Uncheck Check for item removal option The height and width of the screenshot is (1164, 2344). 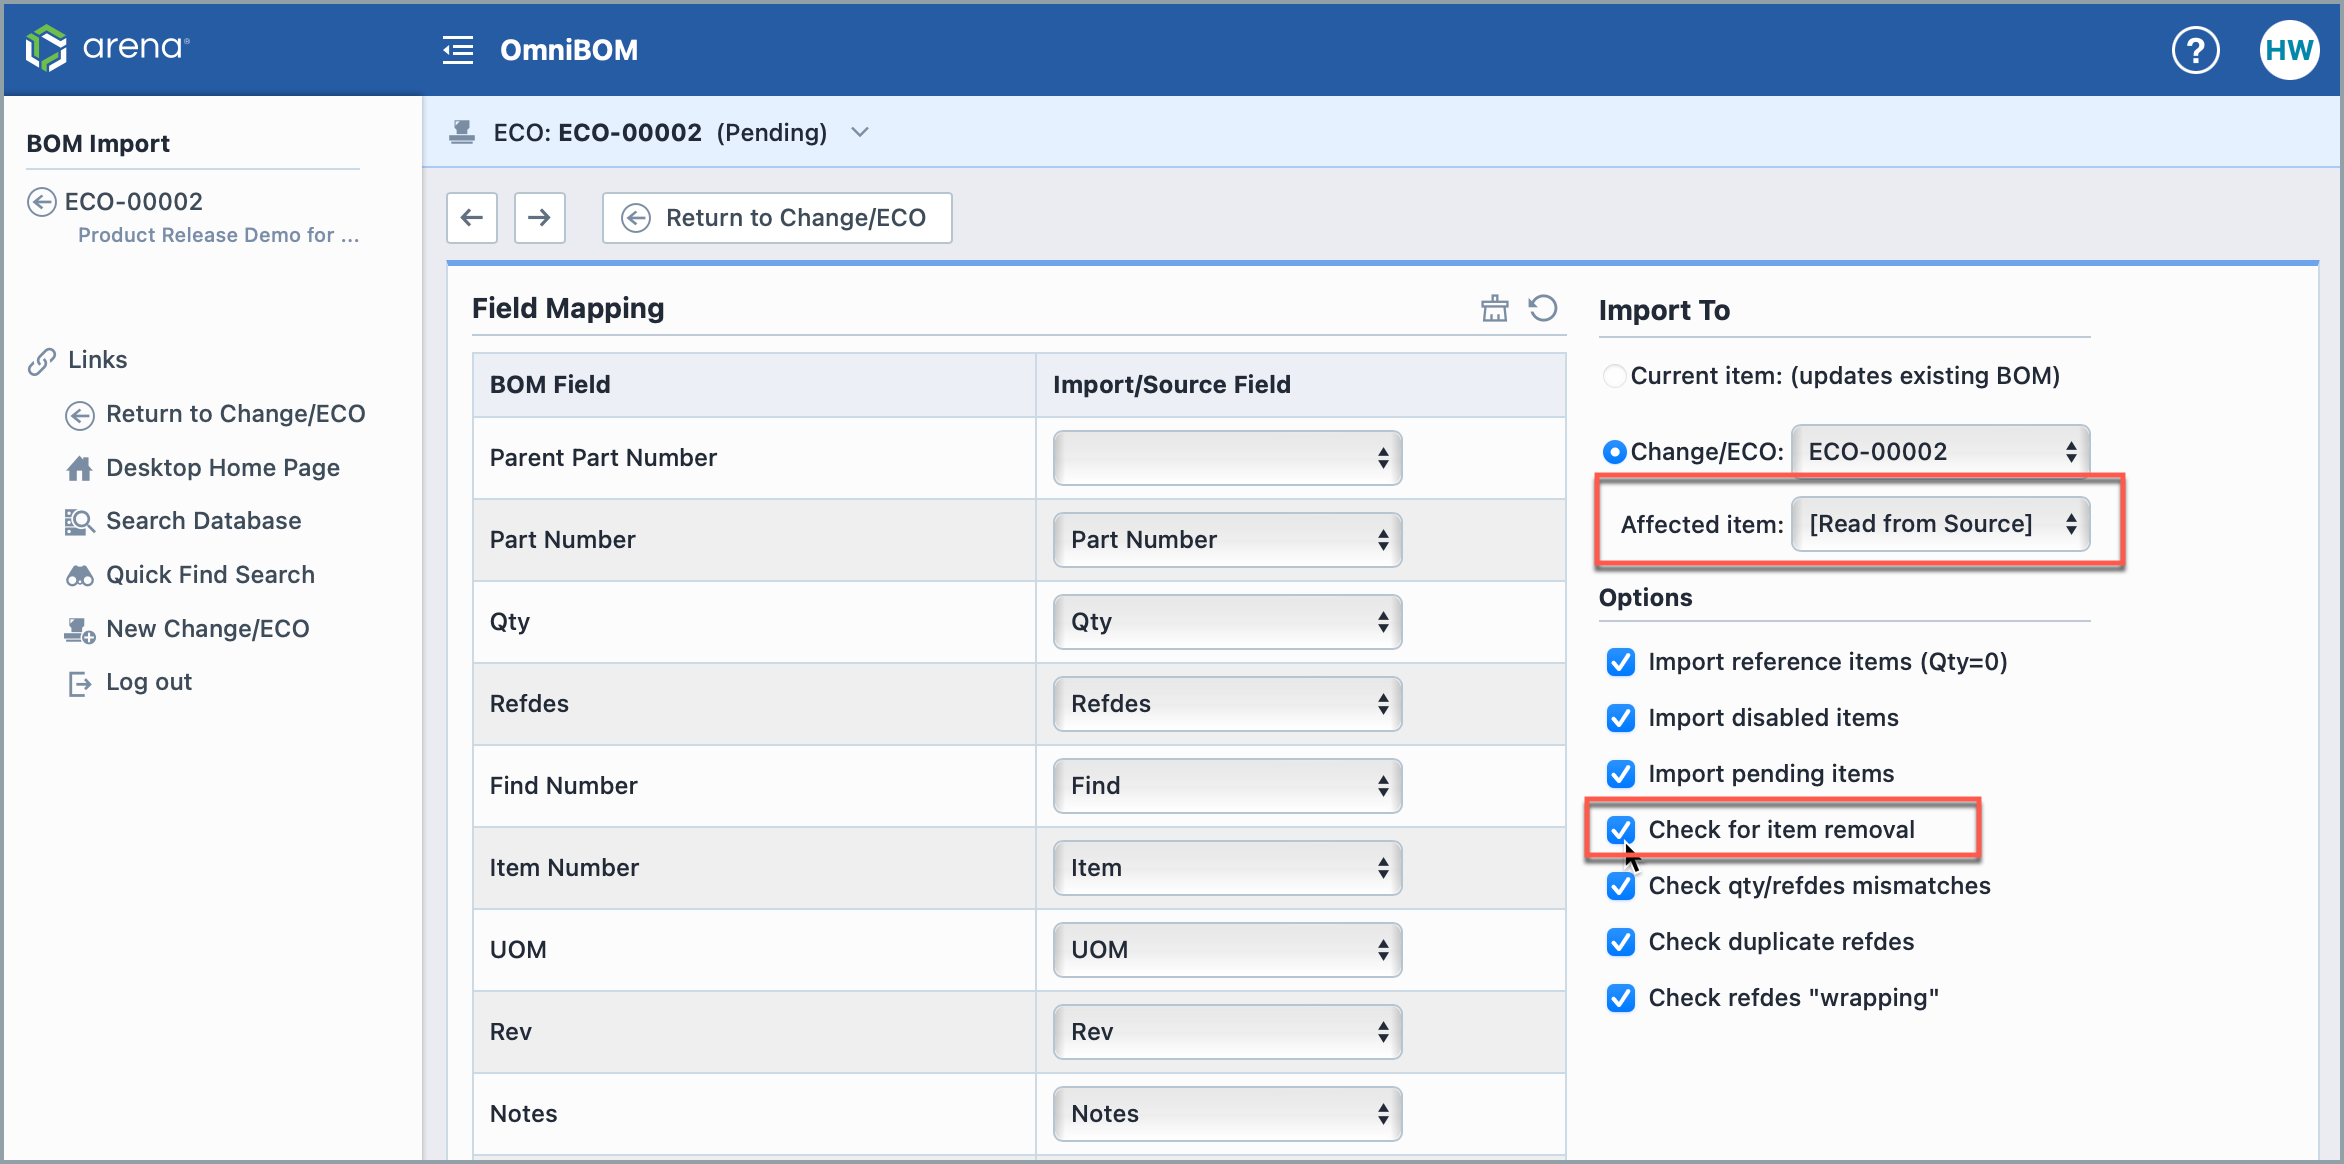[x=1620, y=830]
